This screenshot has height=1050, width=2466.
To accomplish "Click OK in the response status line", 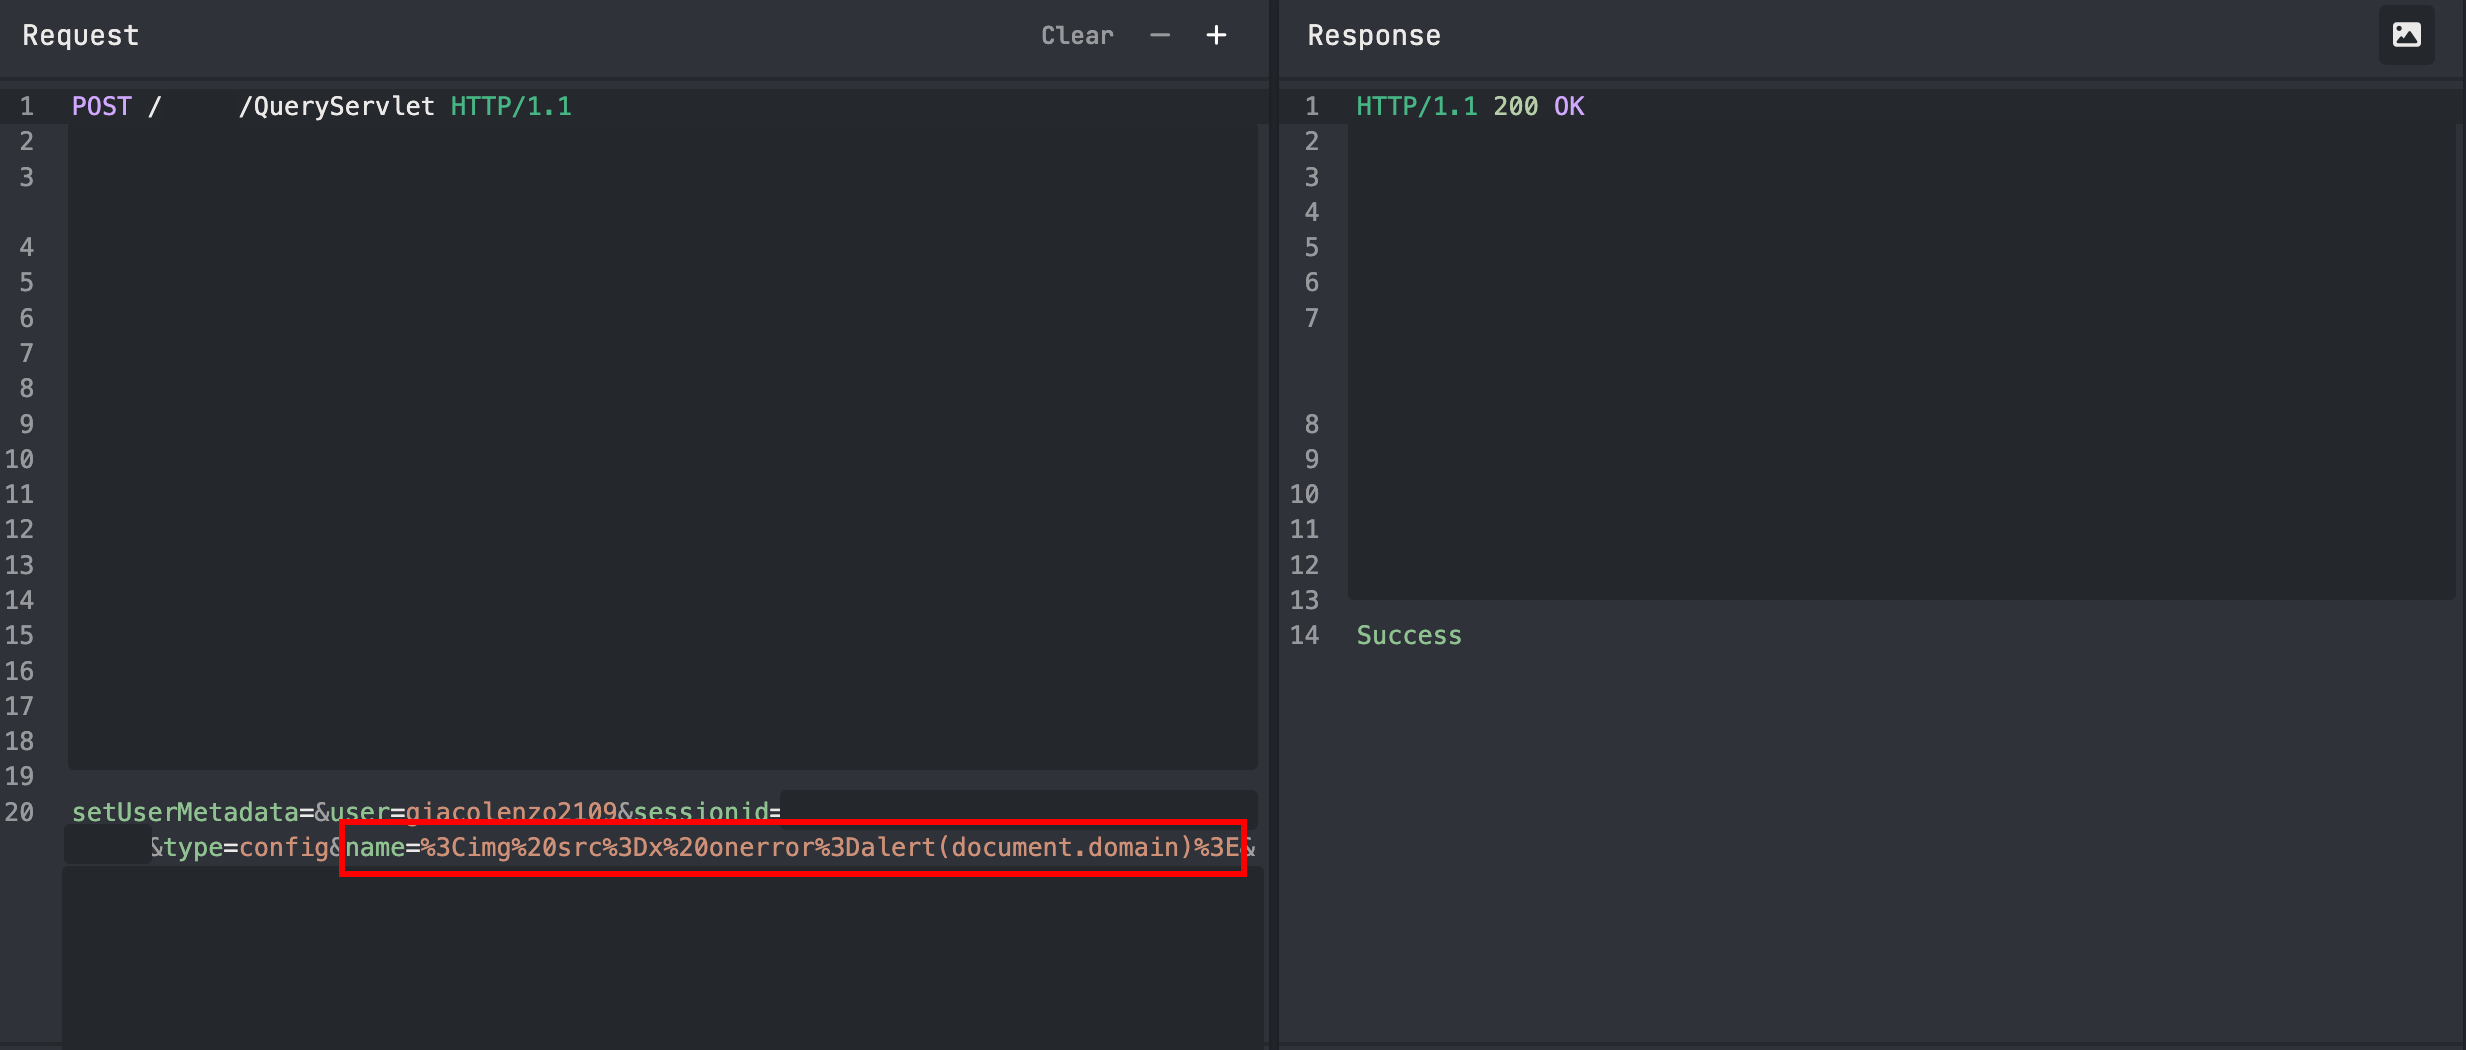I will point(1569,106).
